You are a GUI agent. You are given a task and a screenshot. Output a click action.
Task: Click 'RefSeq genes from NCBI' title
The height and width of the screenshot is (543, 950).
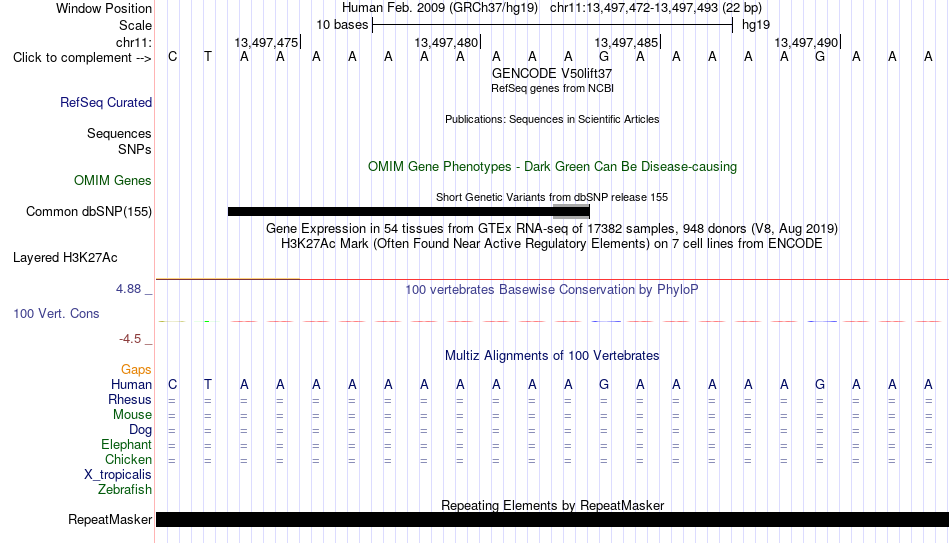552,88
